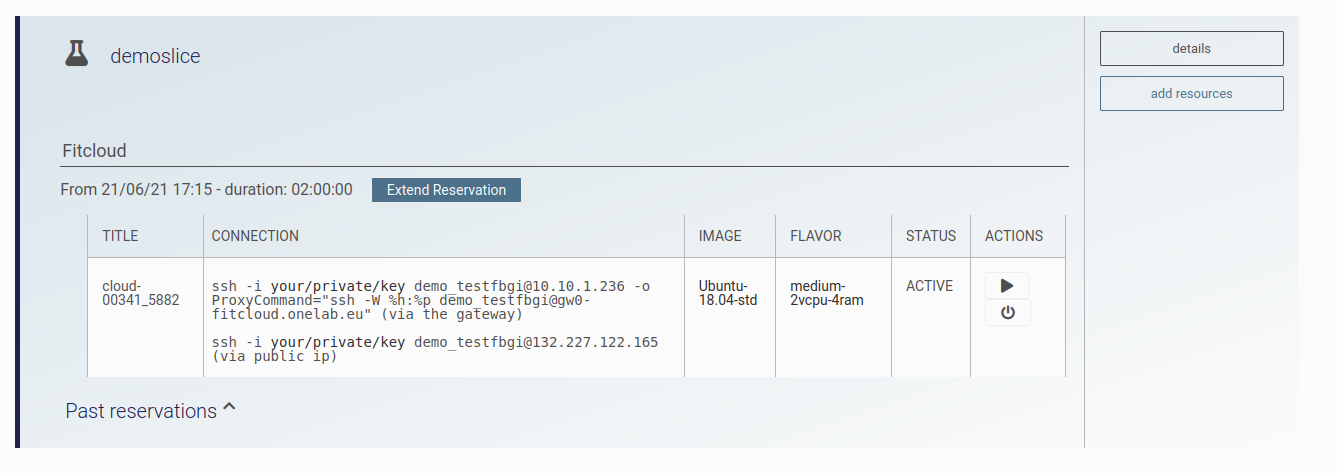Screen dimensions: 1337x473
Task: Click the medium-2vcpu-4ram flavor cell
Action: pos(828,293)
